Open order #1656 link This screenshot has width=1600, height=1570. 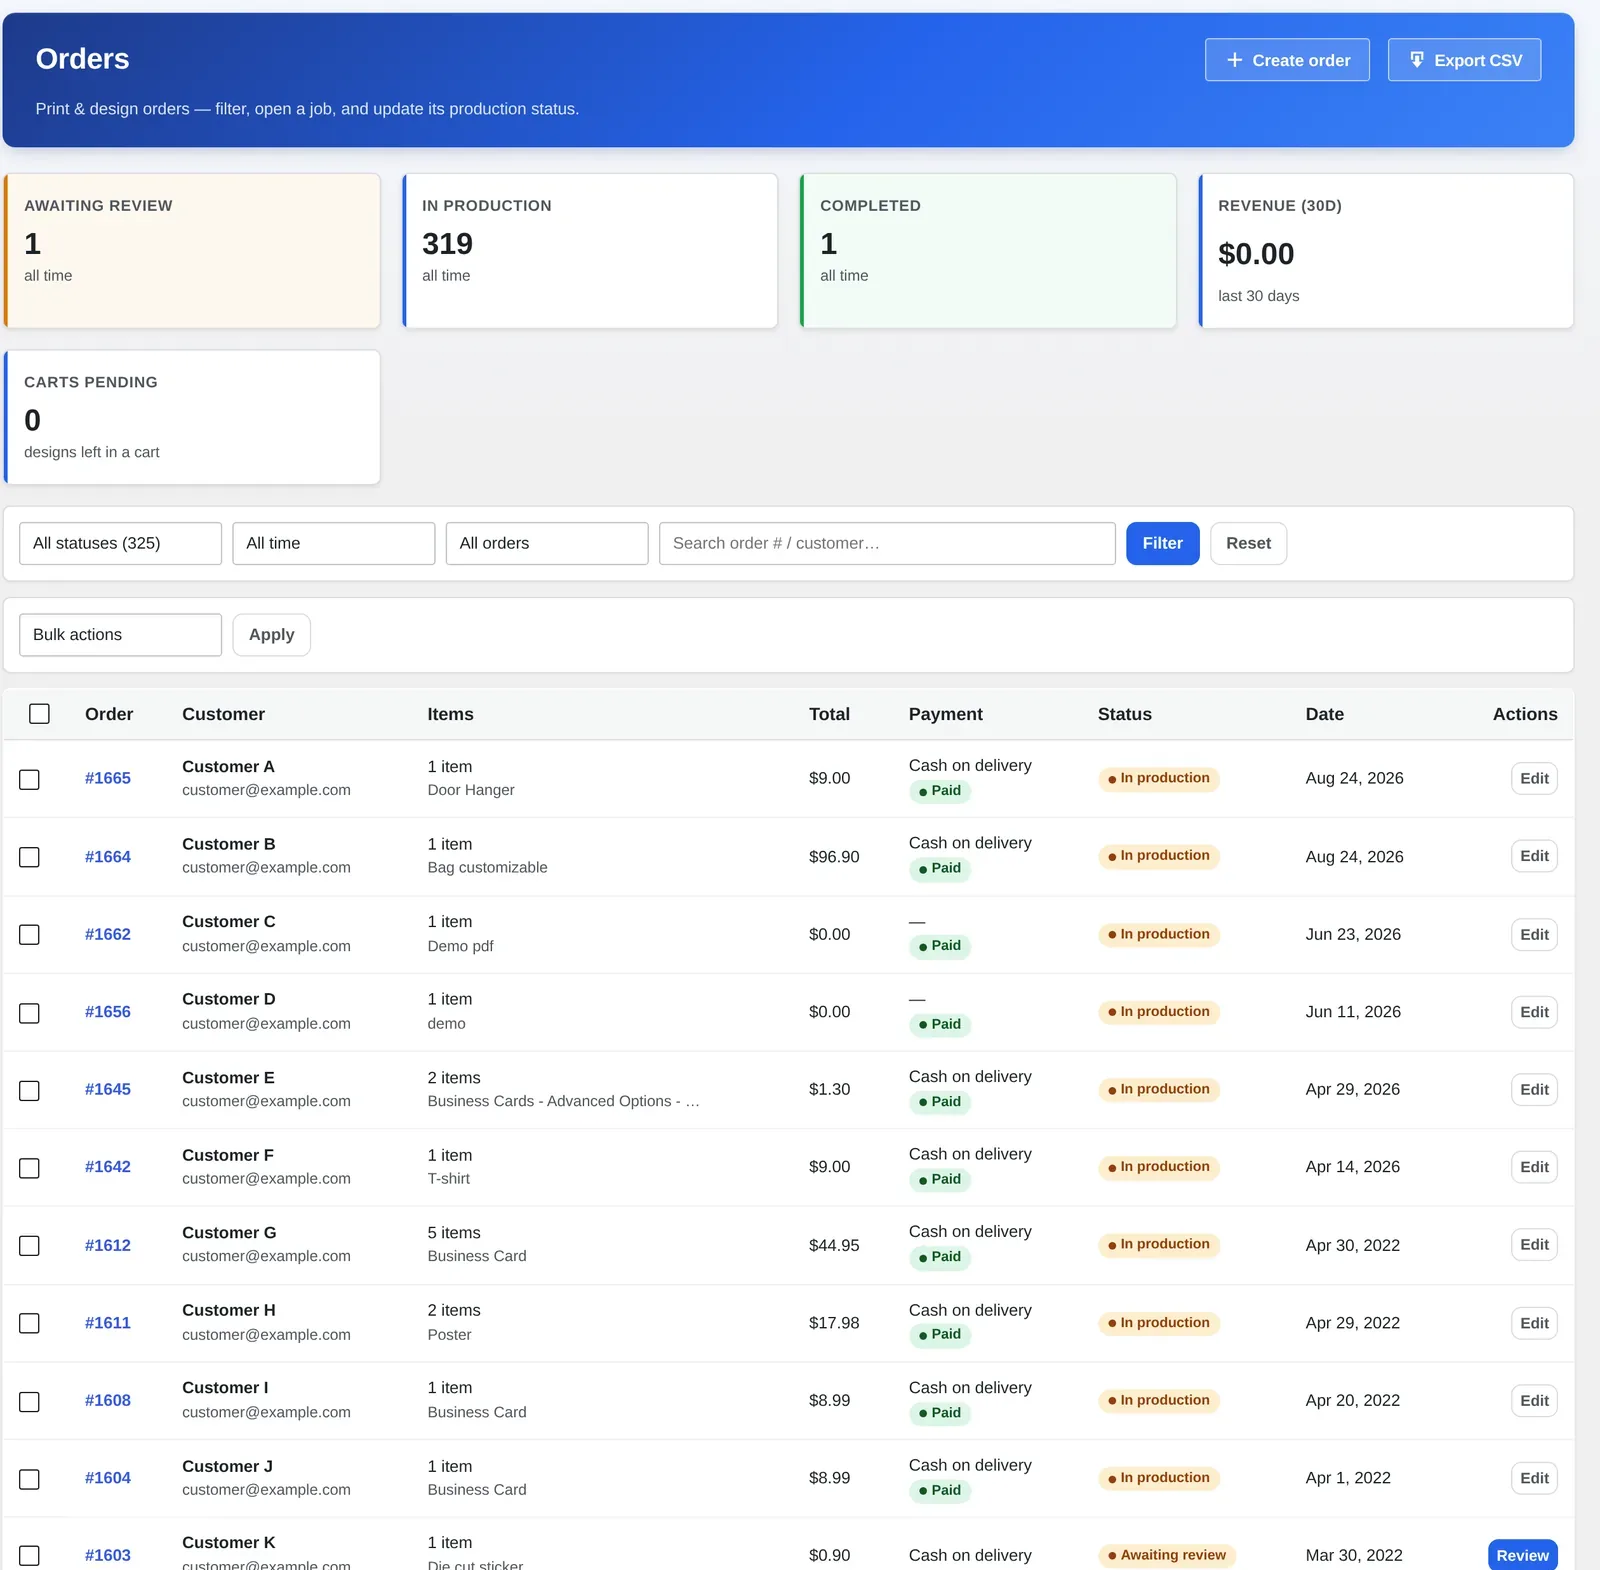[x=108, y=1012]
